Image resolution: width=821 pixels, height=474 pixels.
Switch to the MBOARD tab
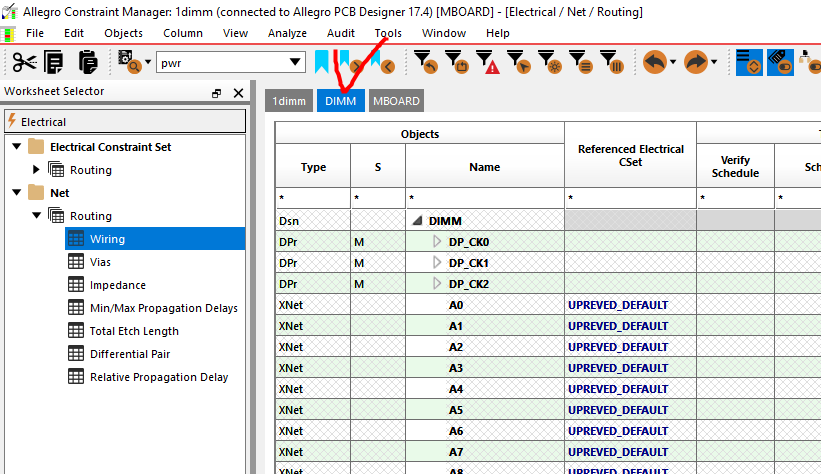396,101
